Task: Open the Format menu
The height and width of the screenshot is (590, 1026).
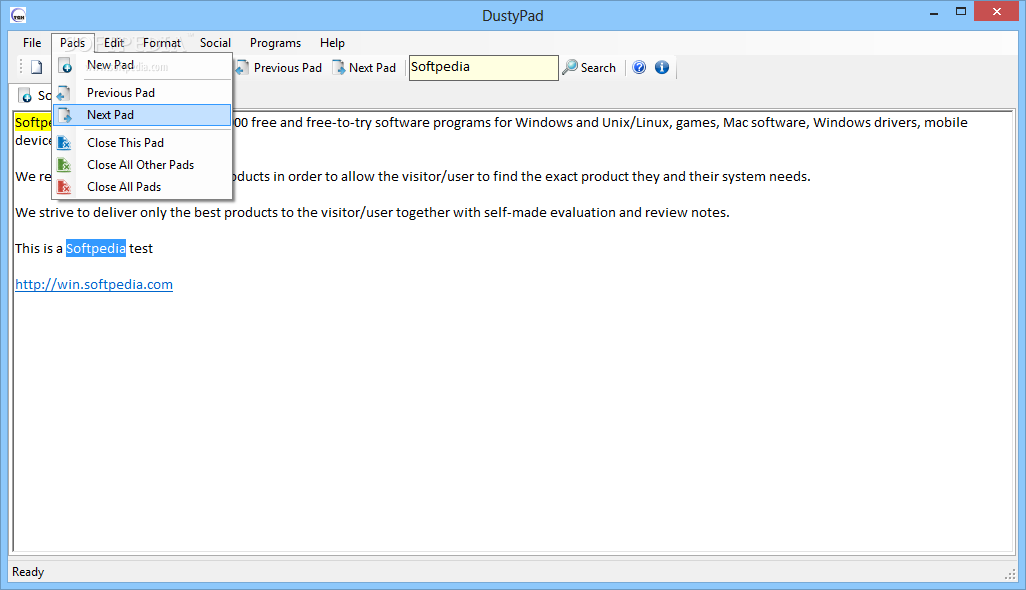Action: click(x=162, y=43)
